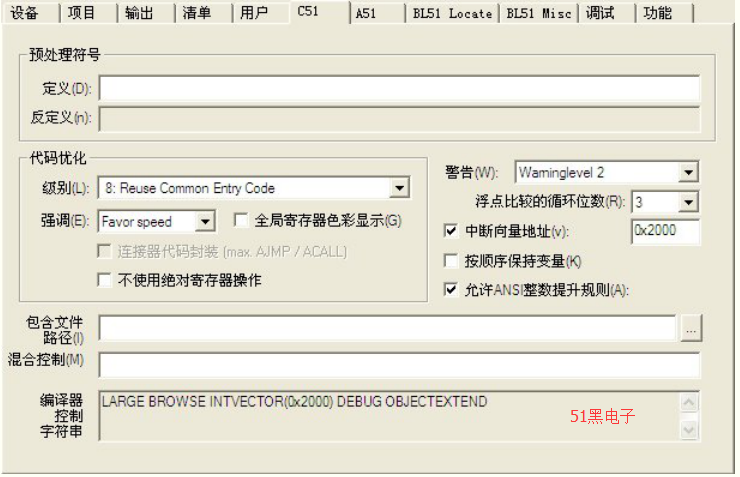Screen dimensions: 740x477
Task: Open the 功能 tab
Action: (664, 13)
